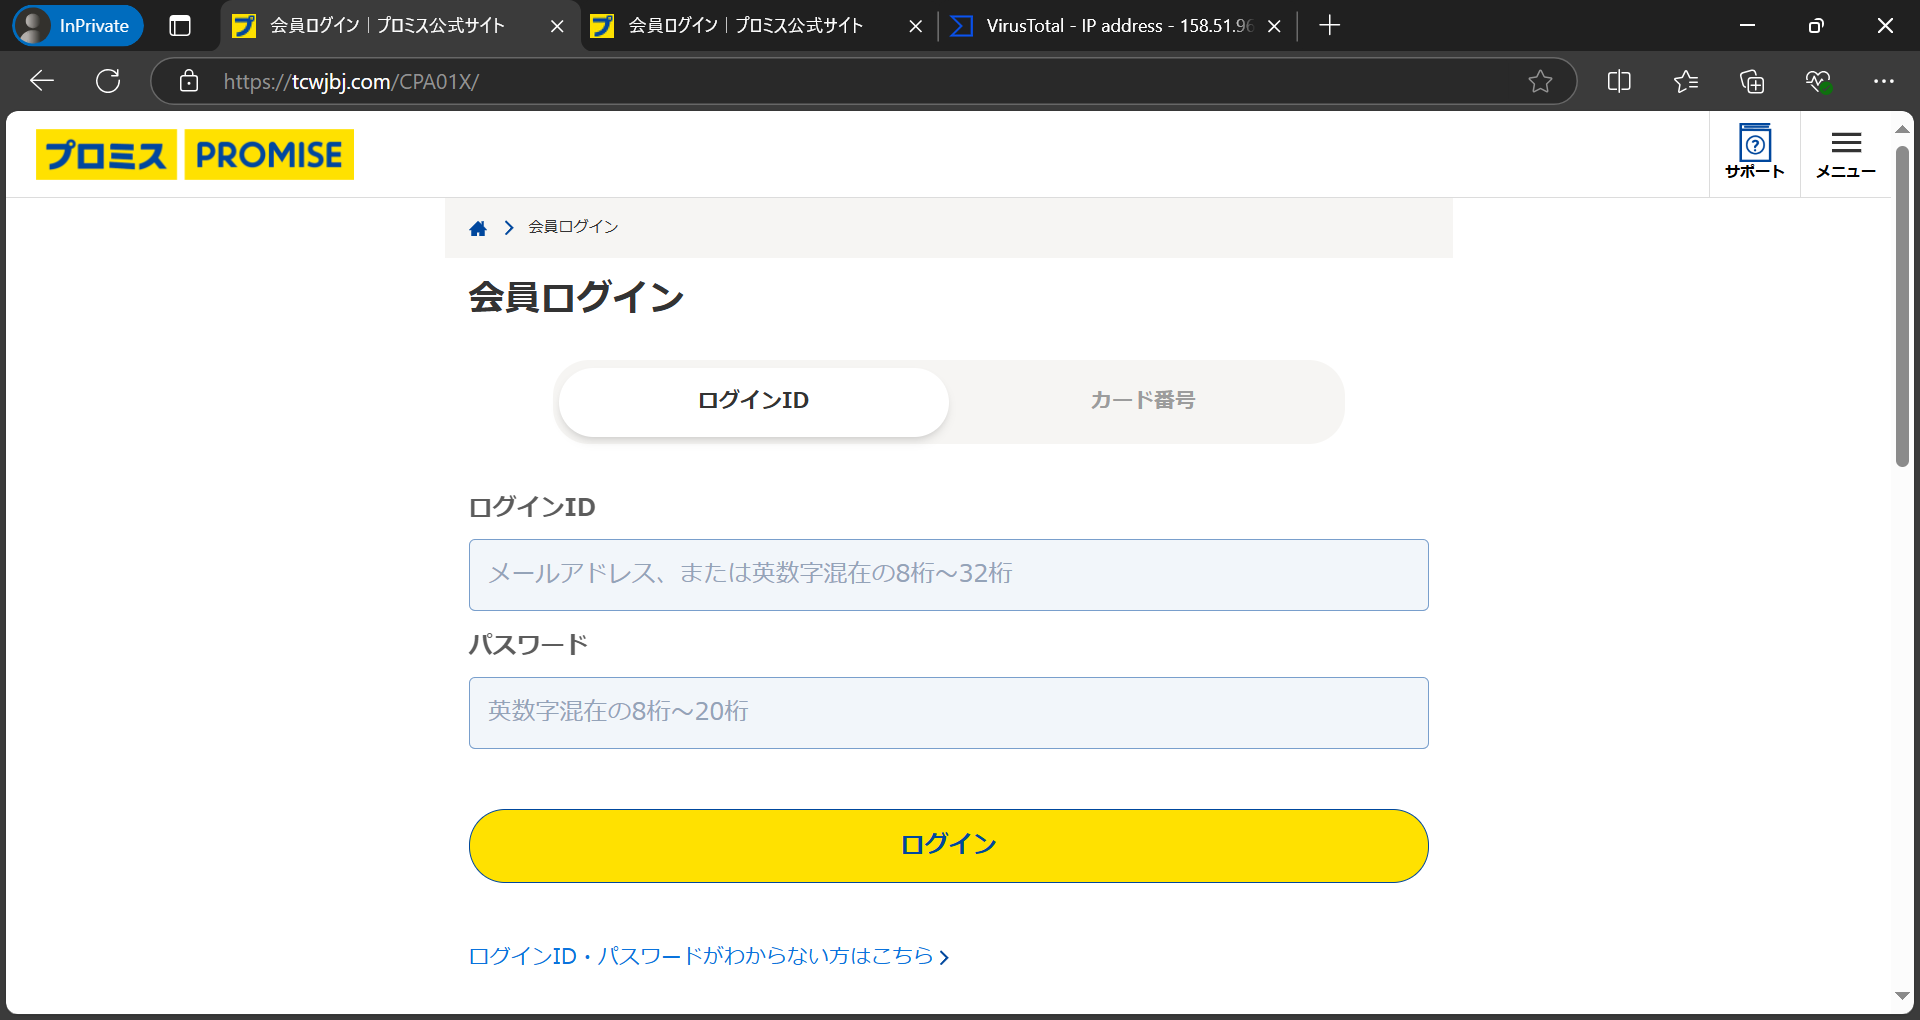
Task: Close the second Promise login tab
Action: pos(915,26)
